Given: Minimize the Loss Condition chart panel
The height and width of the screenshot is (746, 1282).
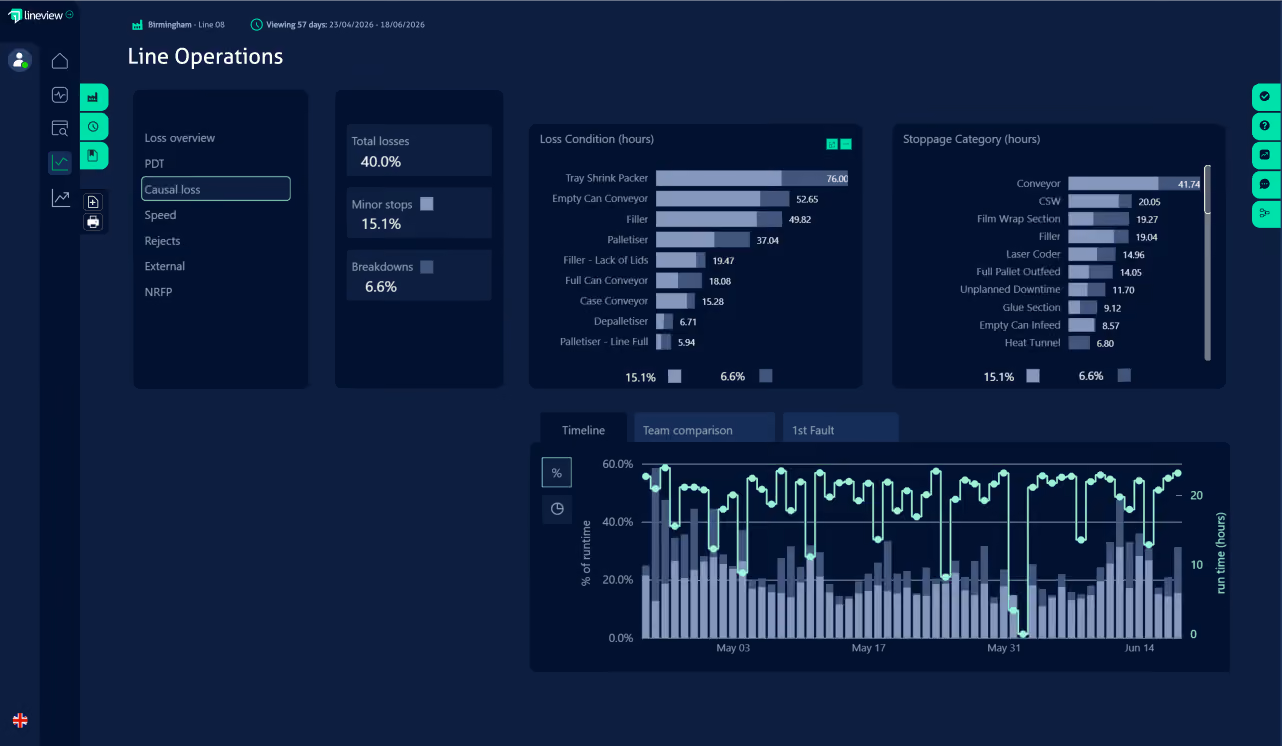Looking at the screenshot, I should point(846,145).
